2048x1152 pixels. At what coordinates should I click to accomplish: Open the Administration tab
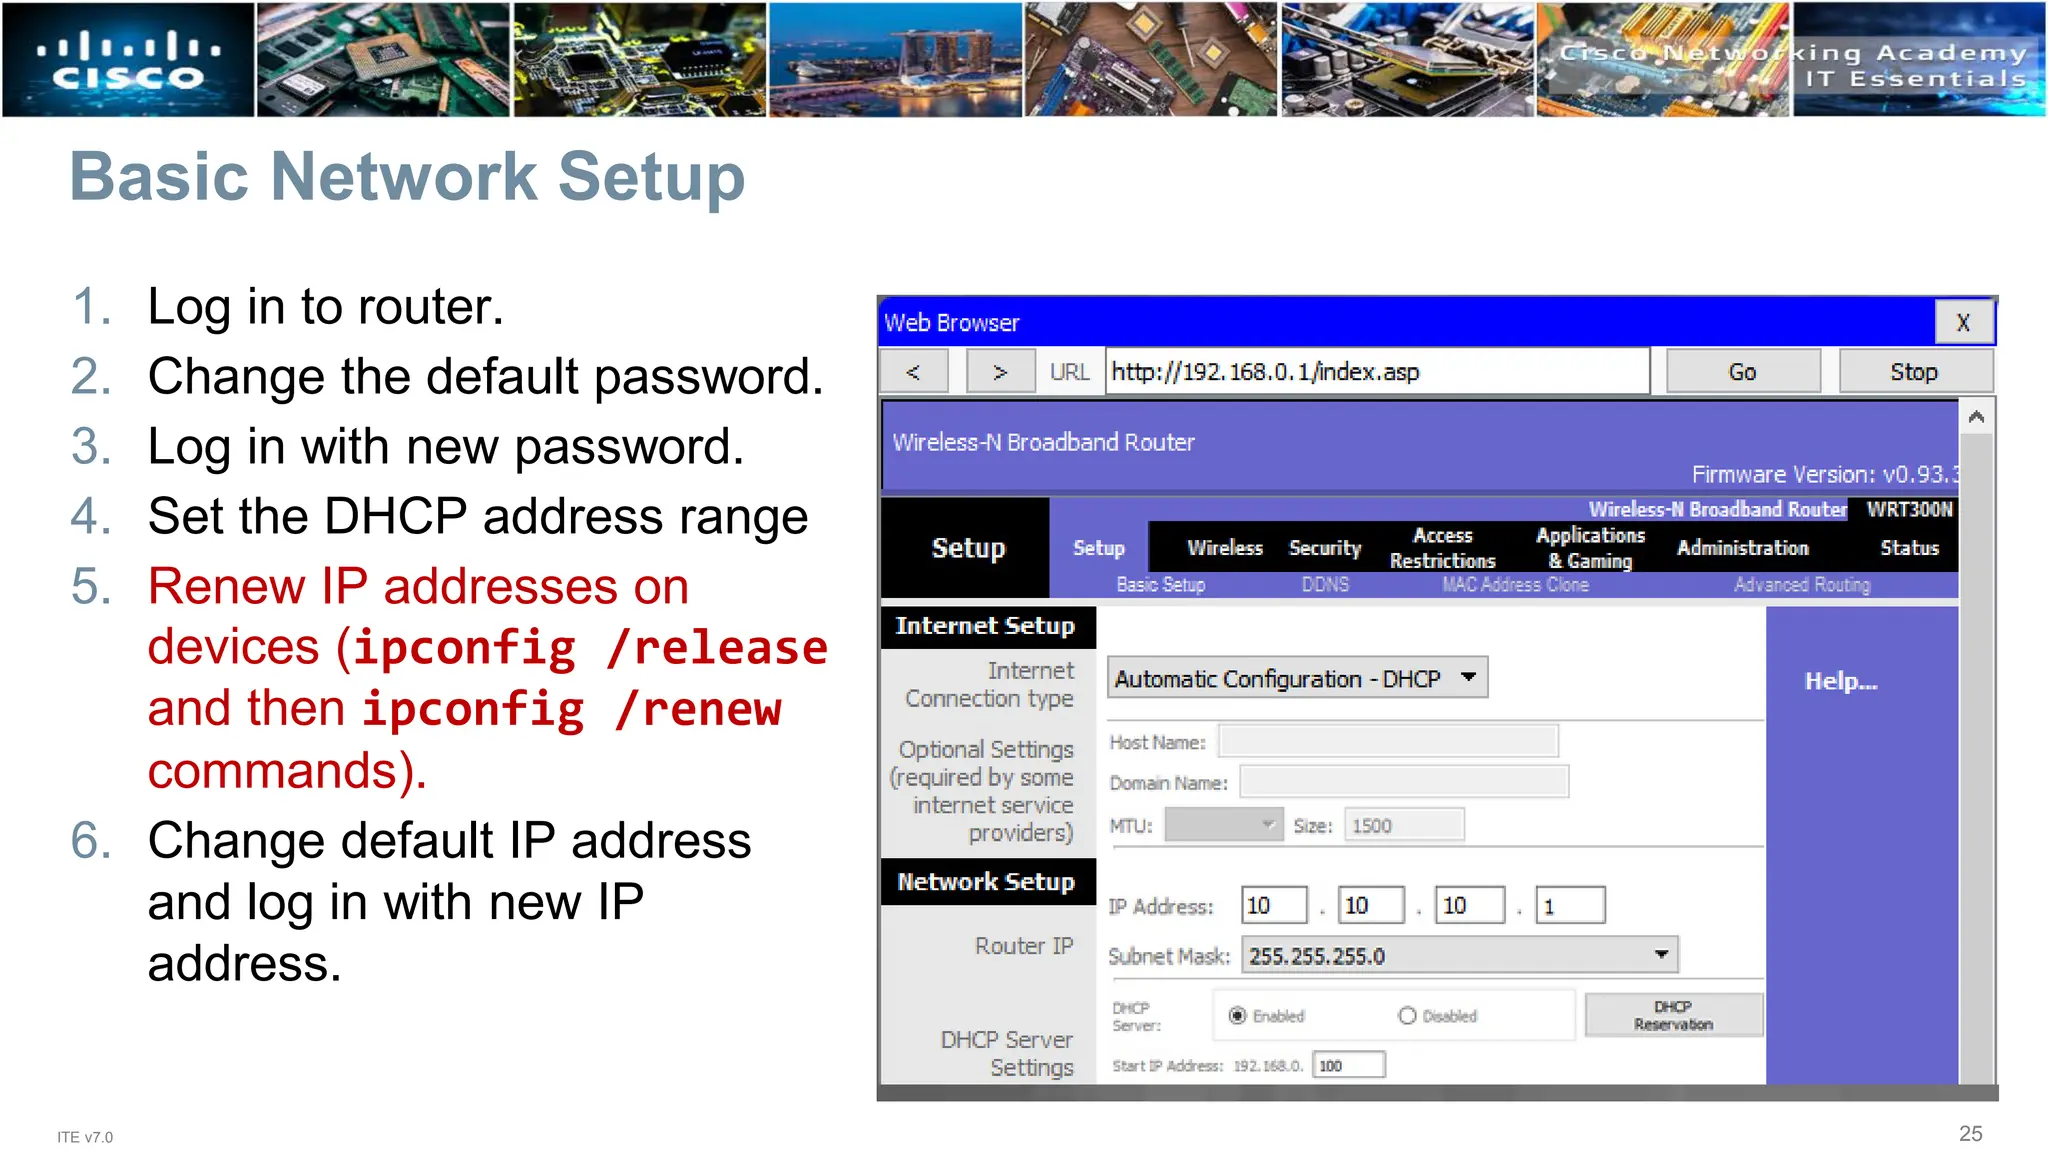[x=1743, y=548]
